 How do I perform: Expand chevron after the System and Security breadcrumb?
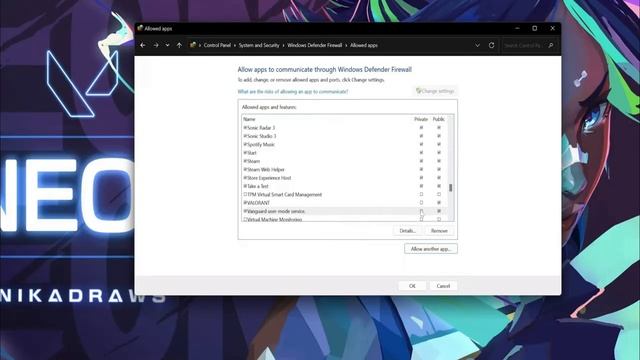click(x=283, y=45)
